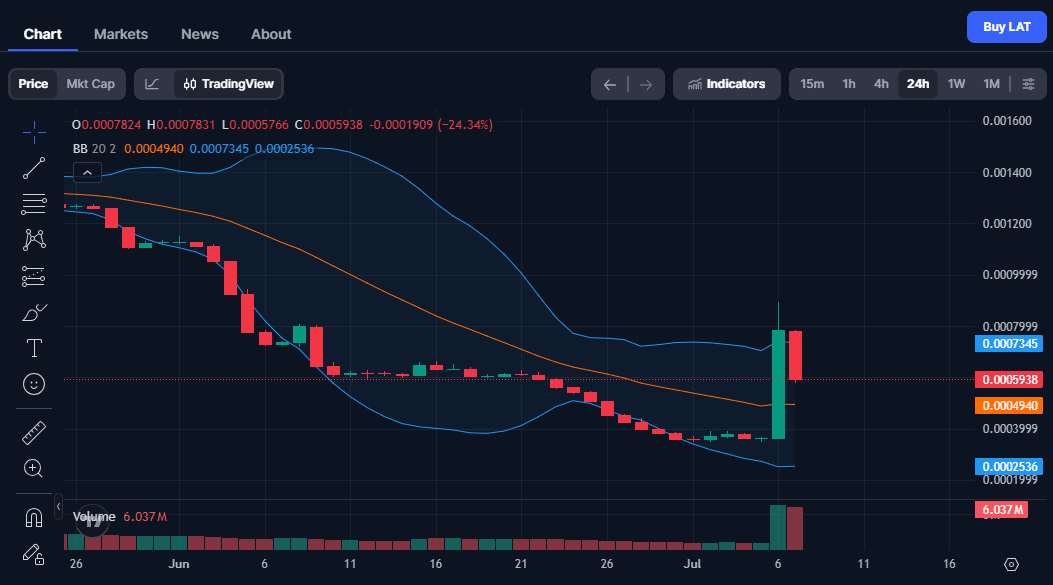This screenshot has height=585, width=1053.
Task: Open the Chart tab
Action: (43, 34)
